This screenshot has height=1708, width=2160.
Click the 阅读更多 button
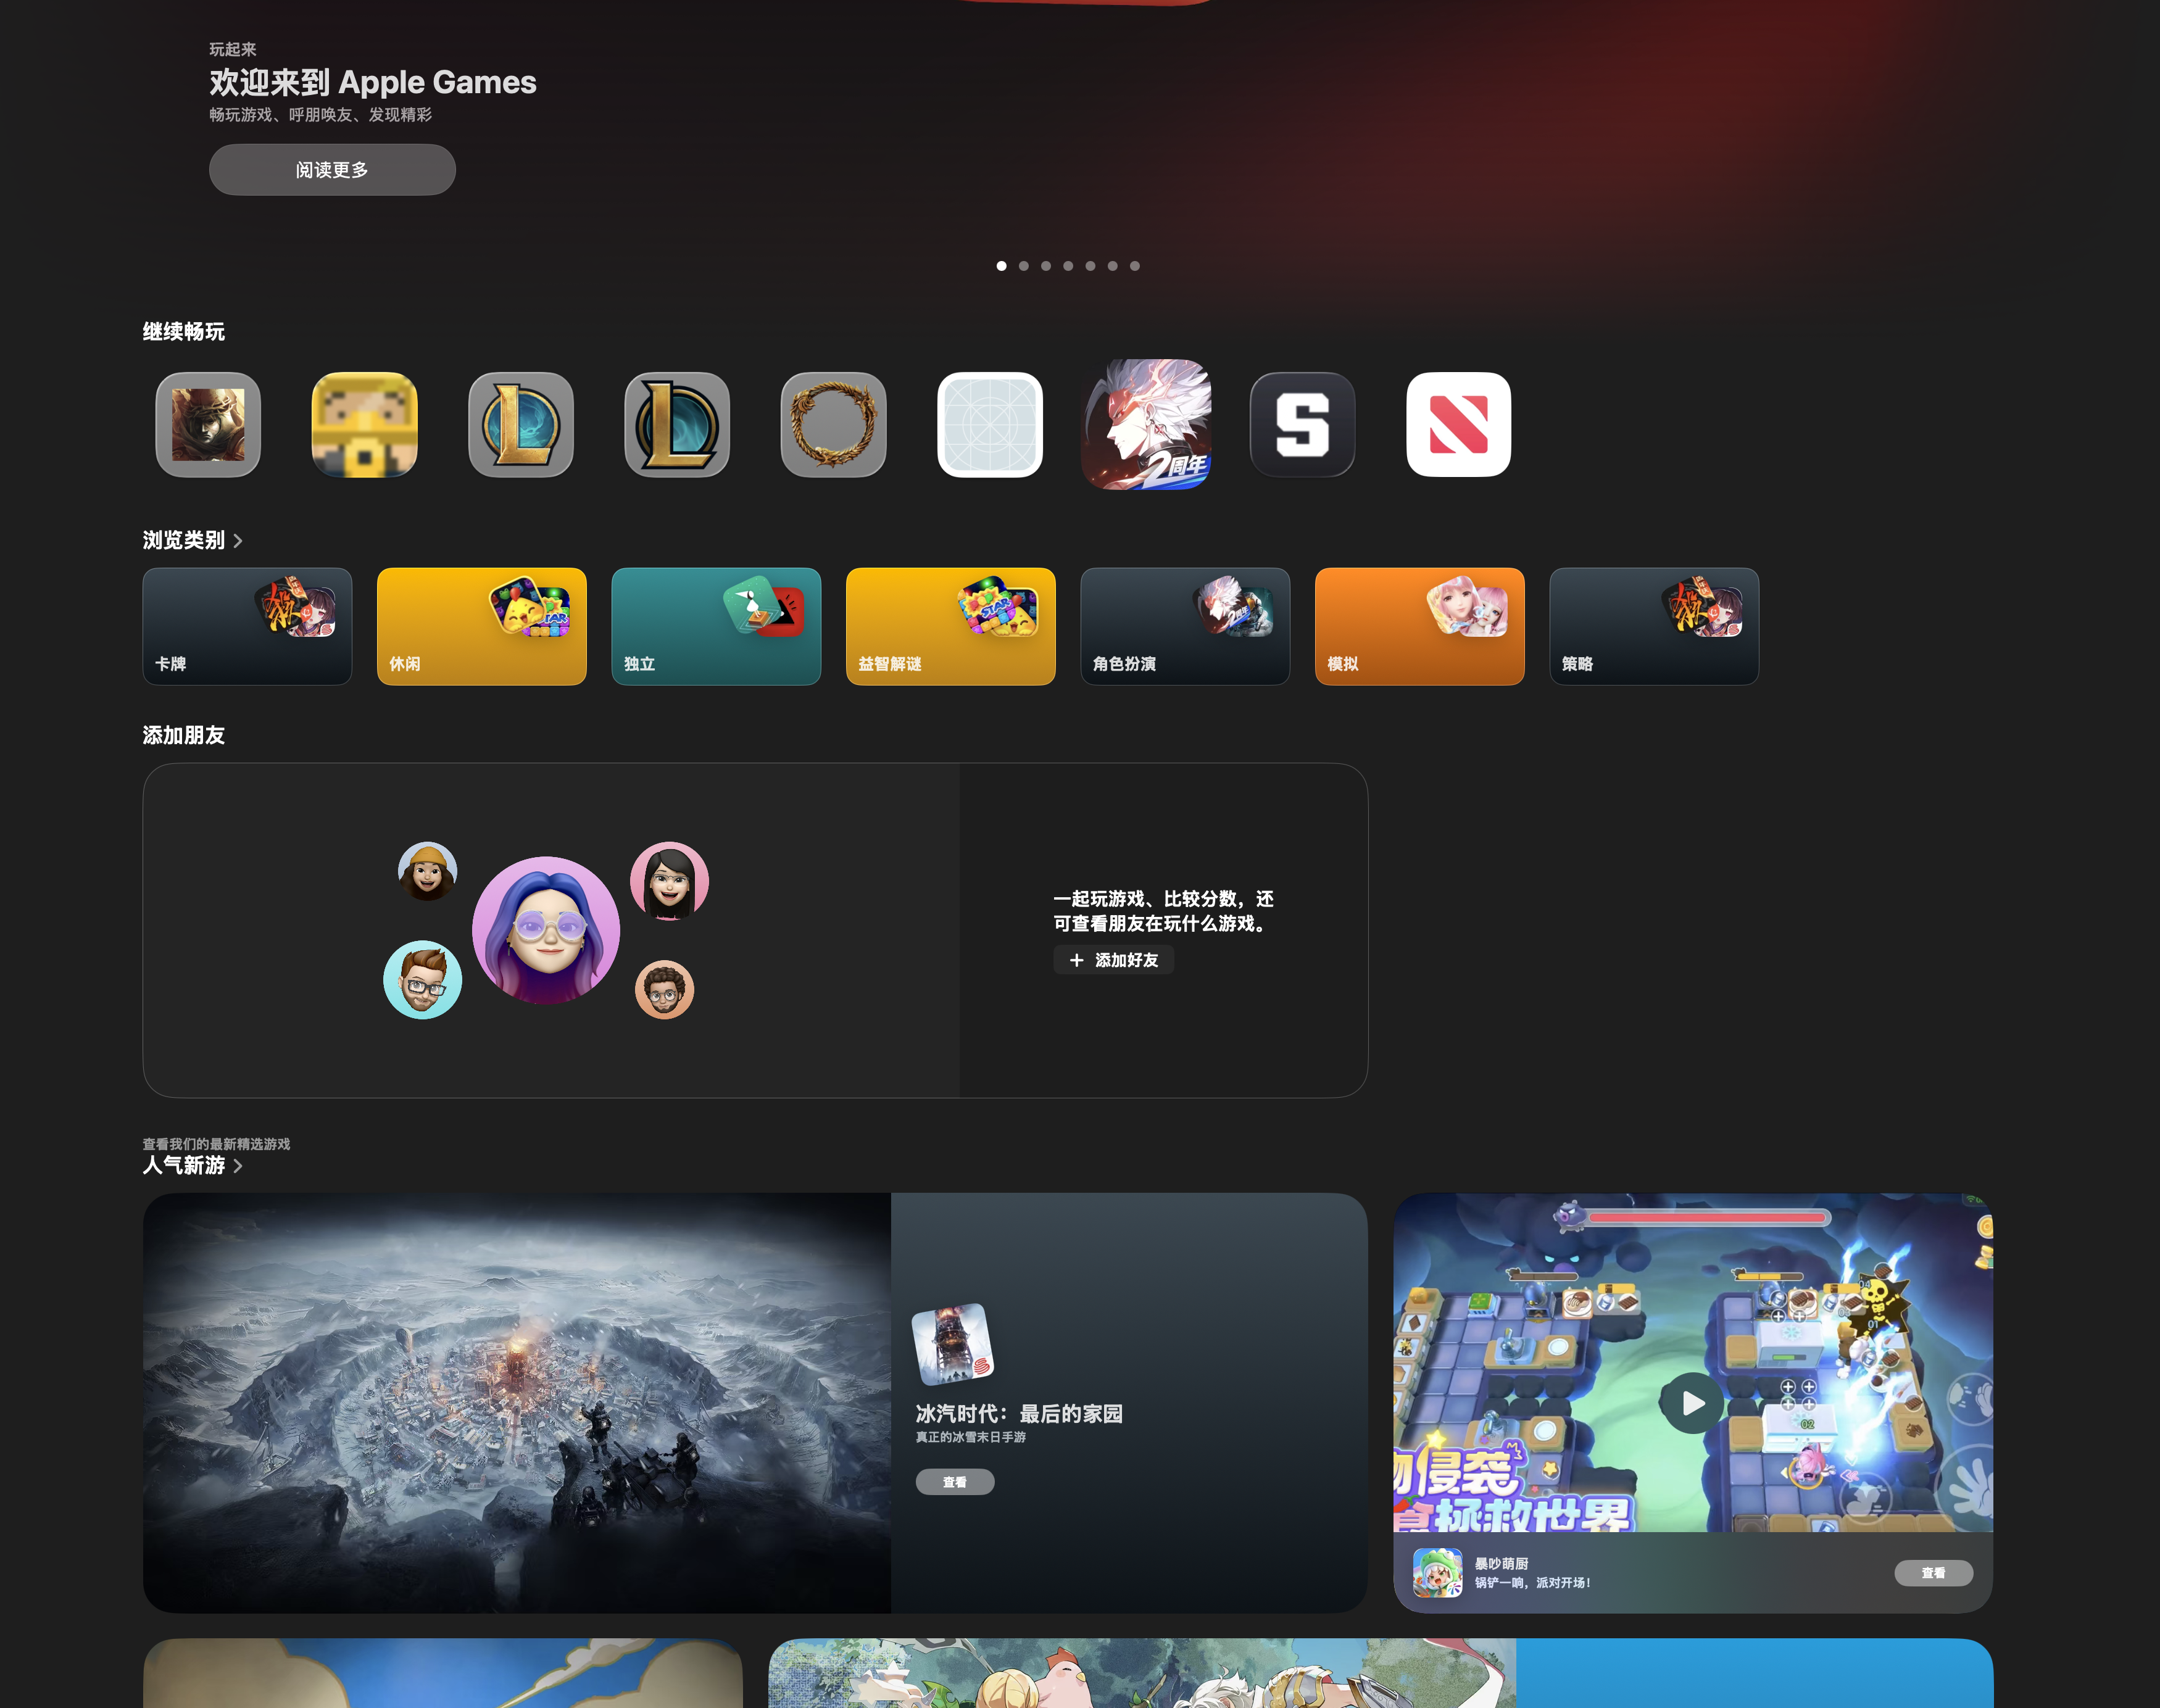coord(332,170)
